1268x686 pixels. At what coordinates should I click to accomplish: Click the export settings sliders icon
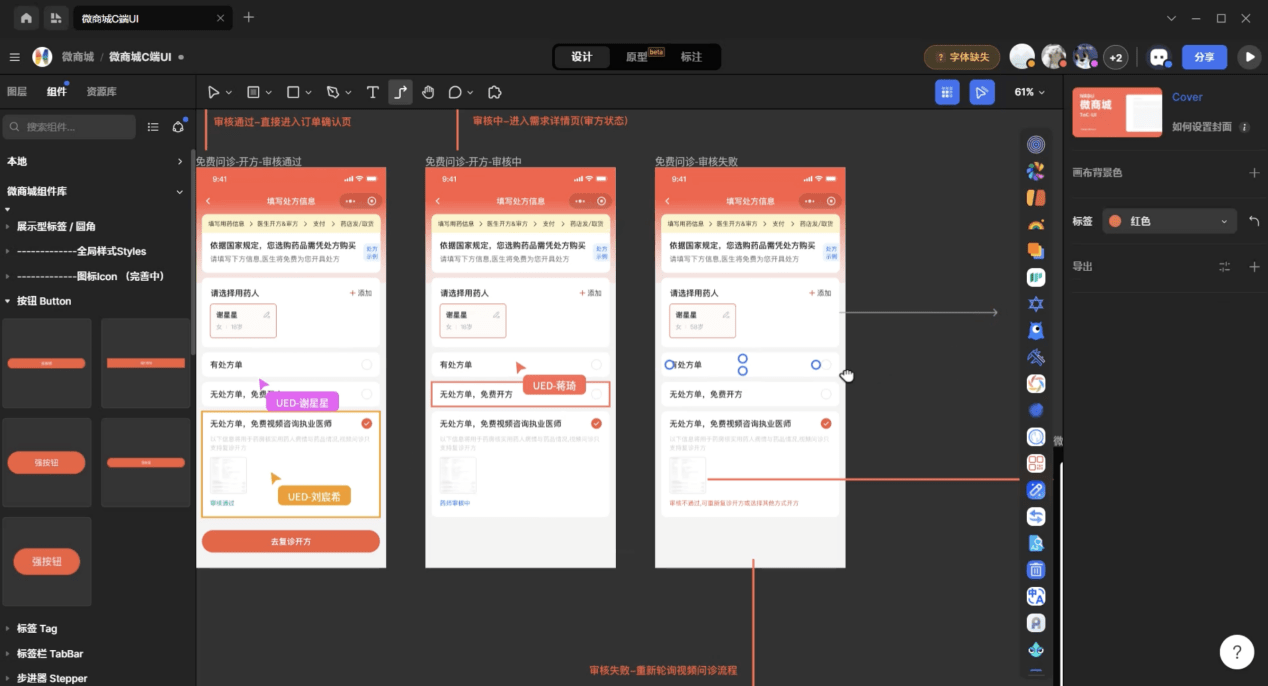(1225, 267)
